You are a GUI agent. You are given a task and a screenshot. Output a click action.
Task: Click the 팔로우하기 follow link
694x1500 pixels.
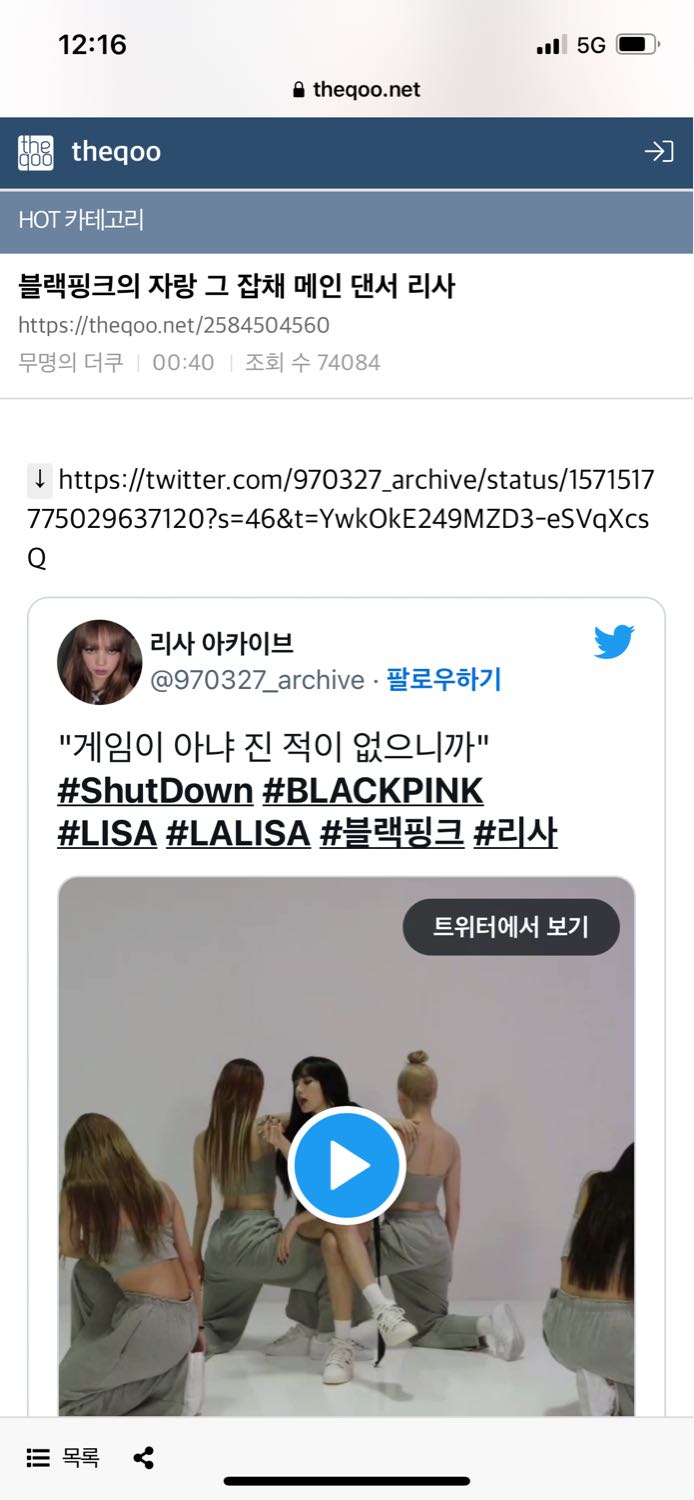pyautogui.click(x=444, y=680)
